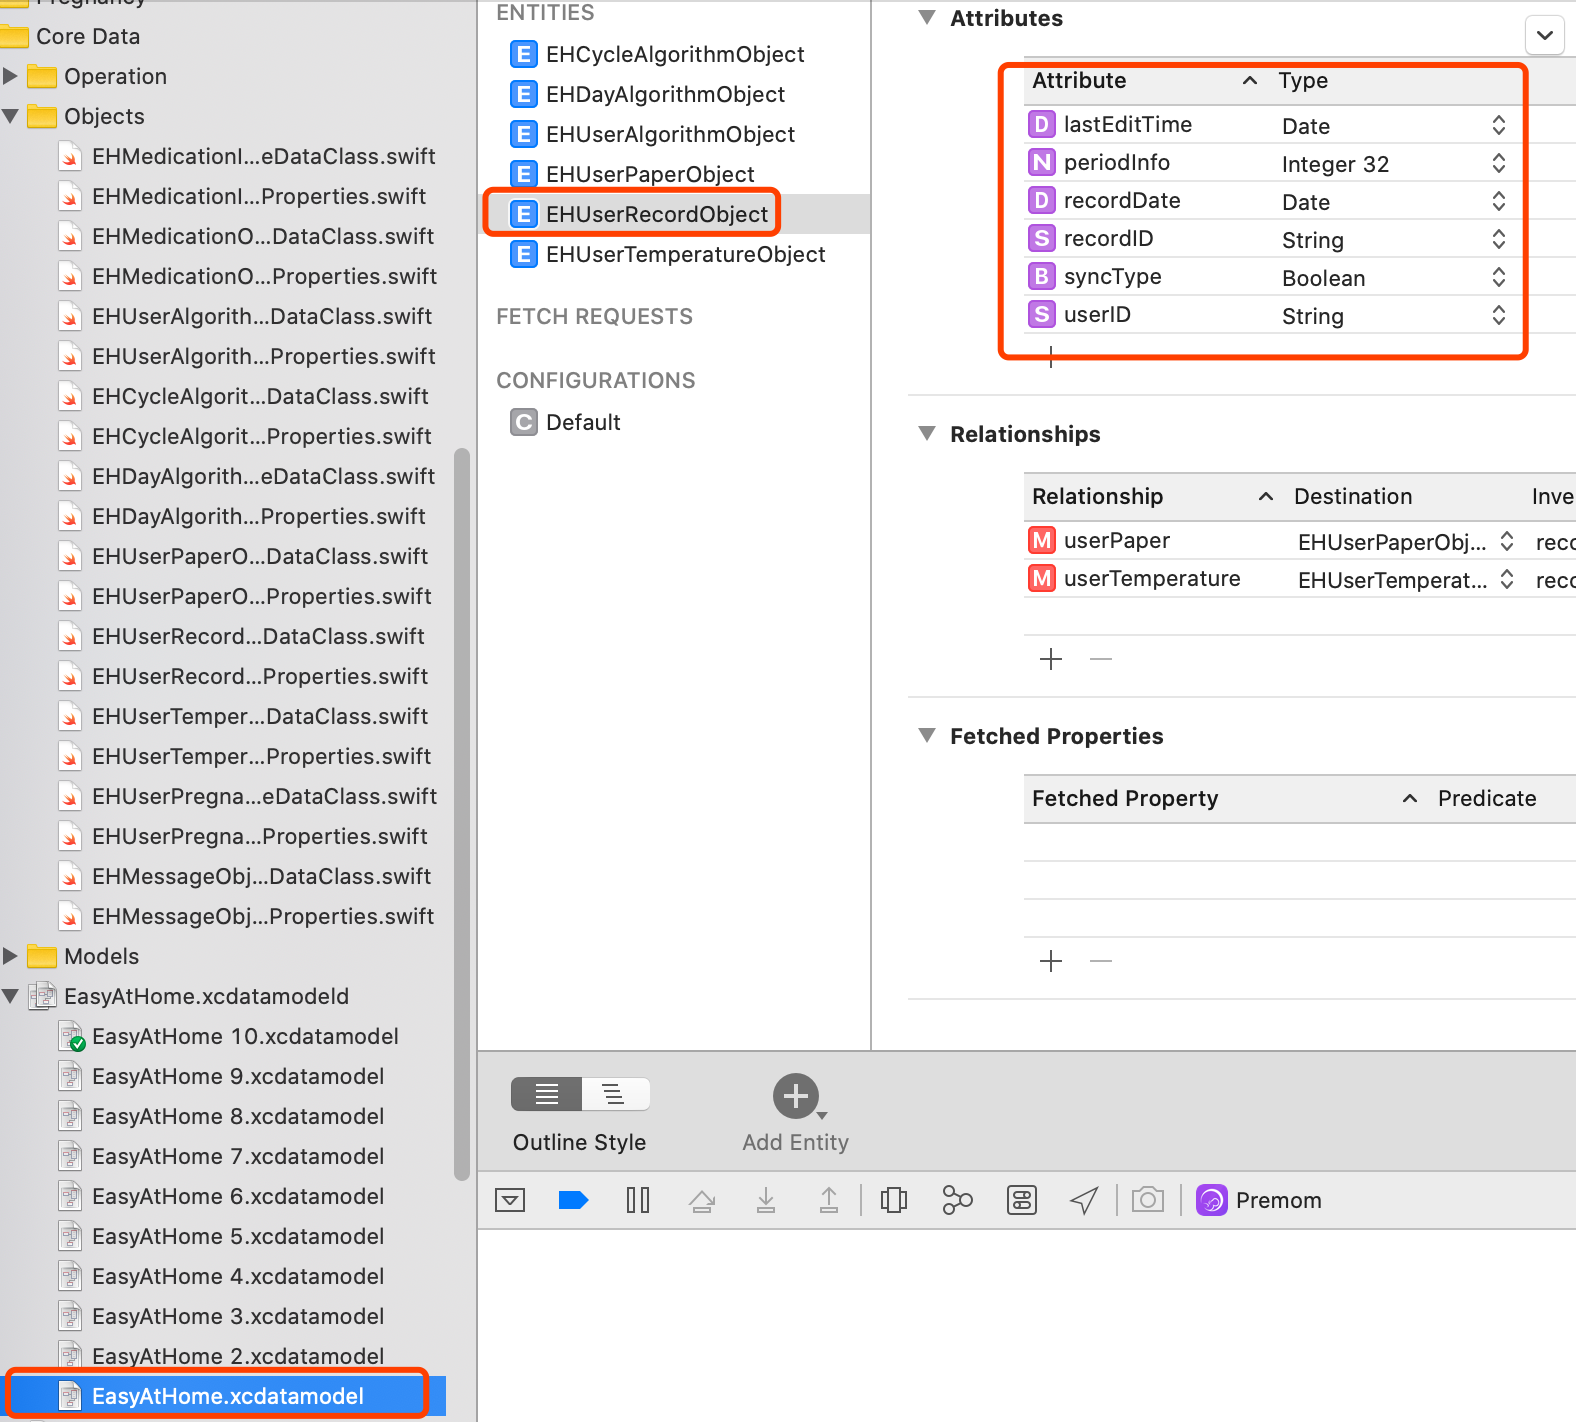This screenshot has height=1422, width=1576.
Task: Add a new relationship with plus button
Action: [1051, 659]
